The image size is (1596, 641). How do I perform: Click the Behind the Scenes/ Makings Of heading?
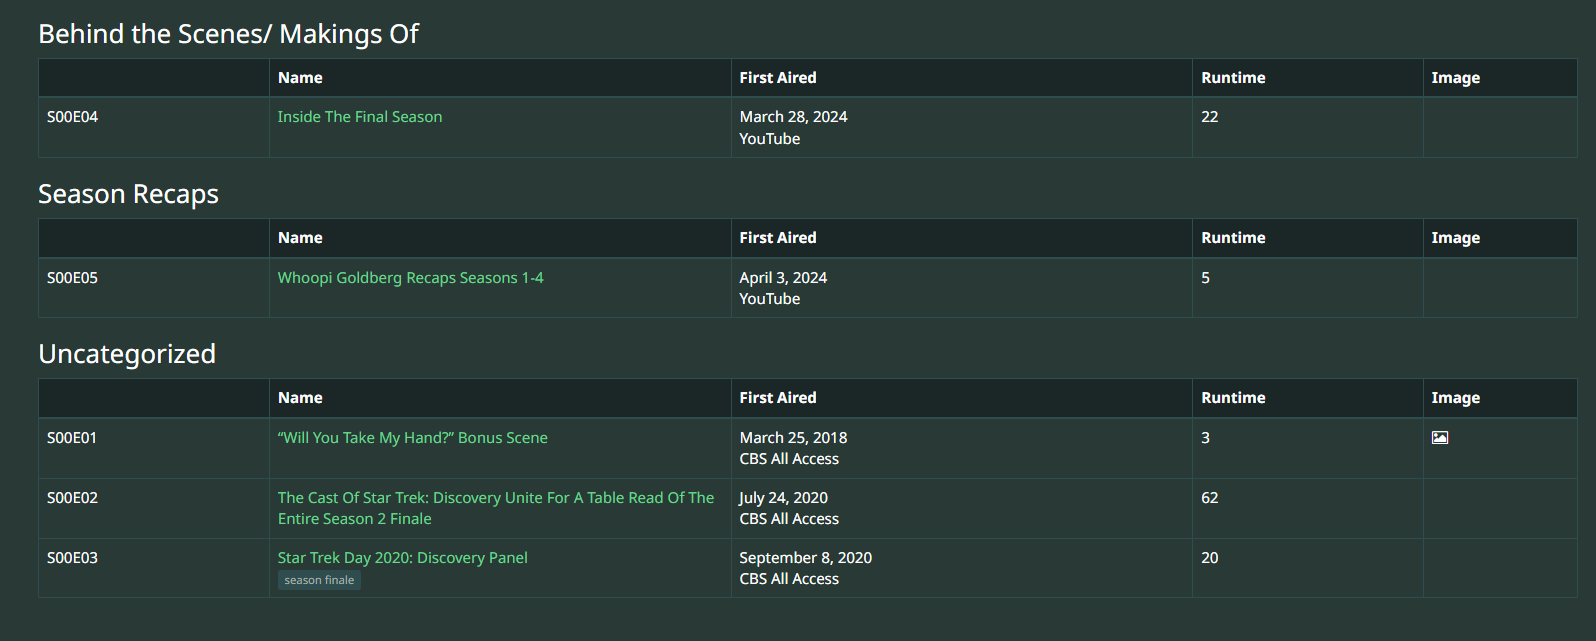pyautogui.click(x=228, y=34)
